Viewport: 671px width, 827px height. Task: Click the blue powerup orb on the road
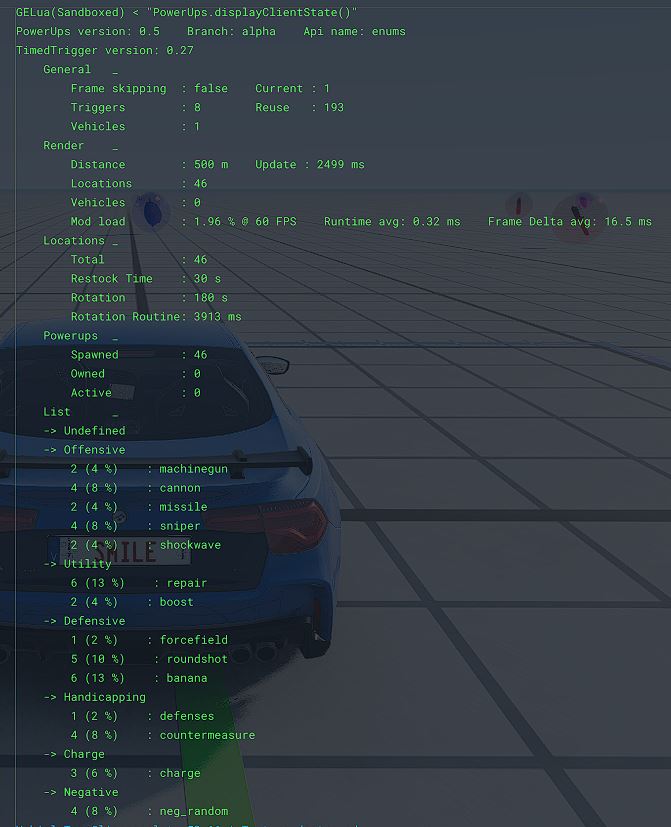click(151, 211)
